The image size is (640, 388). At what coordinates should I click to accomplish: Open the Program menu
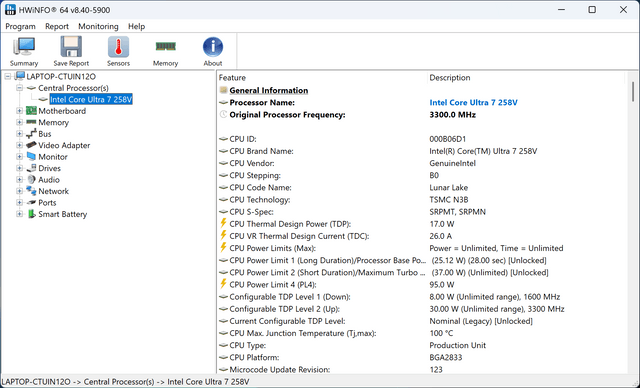point(20,27)
